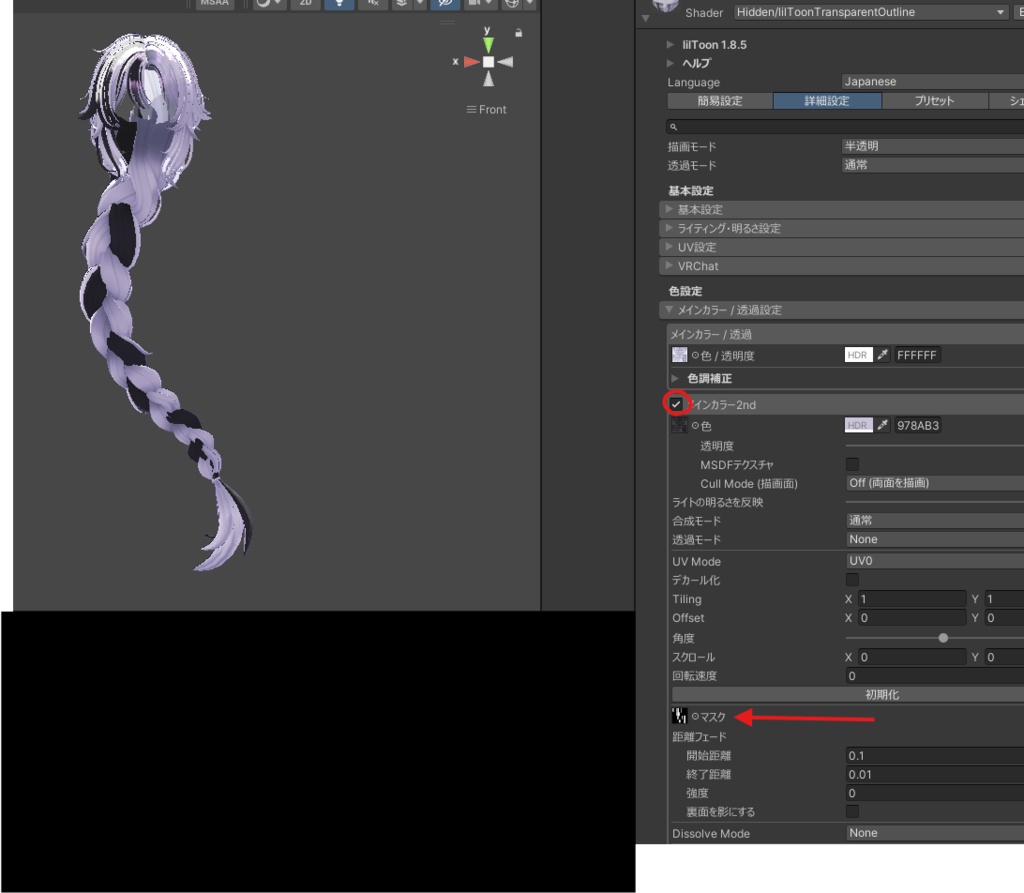Screen dimensions: 1024x893
Task: Toggle scene visibility eye-slash button
Action: (x=445, y=3)
